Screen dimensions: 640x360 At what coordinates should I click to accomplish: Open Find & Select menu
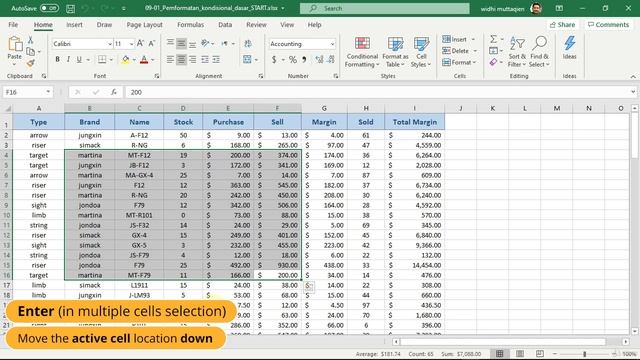pyautogui.click(x=539, y=52)
